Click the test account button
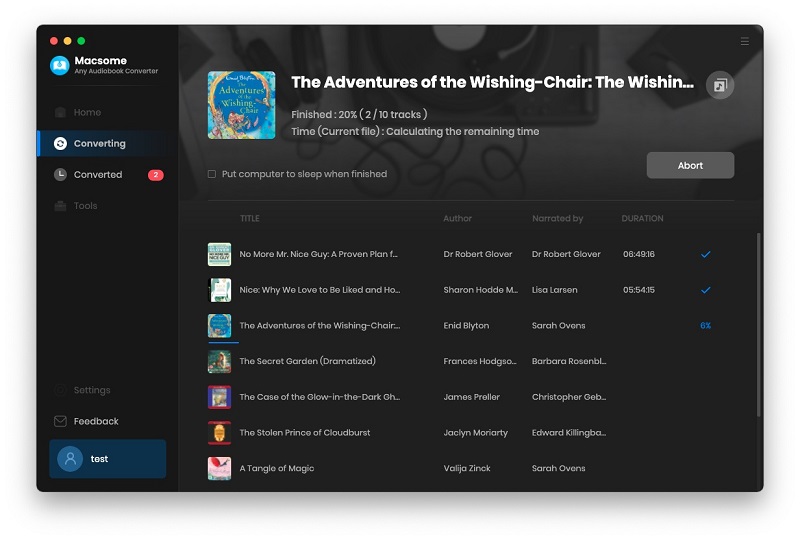This screenshot has height=540, width=800. click(x=108, y=459)
